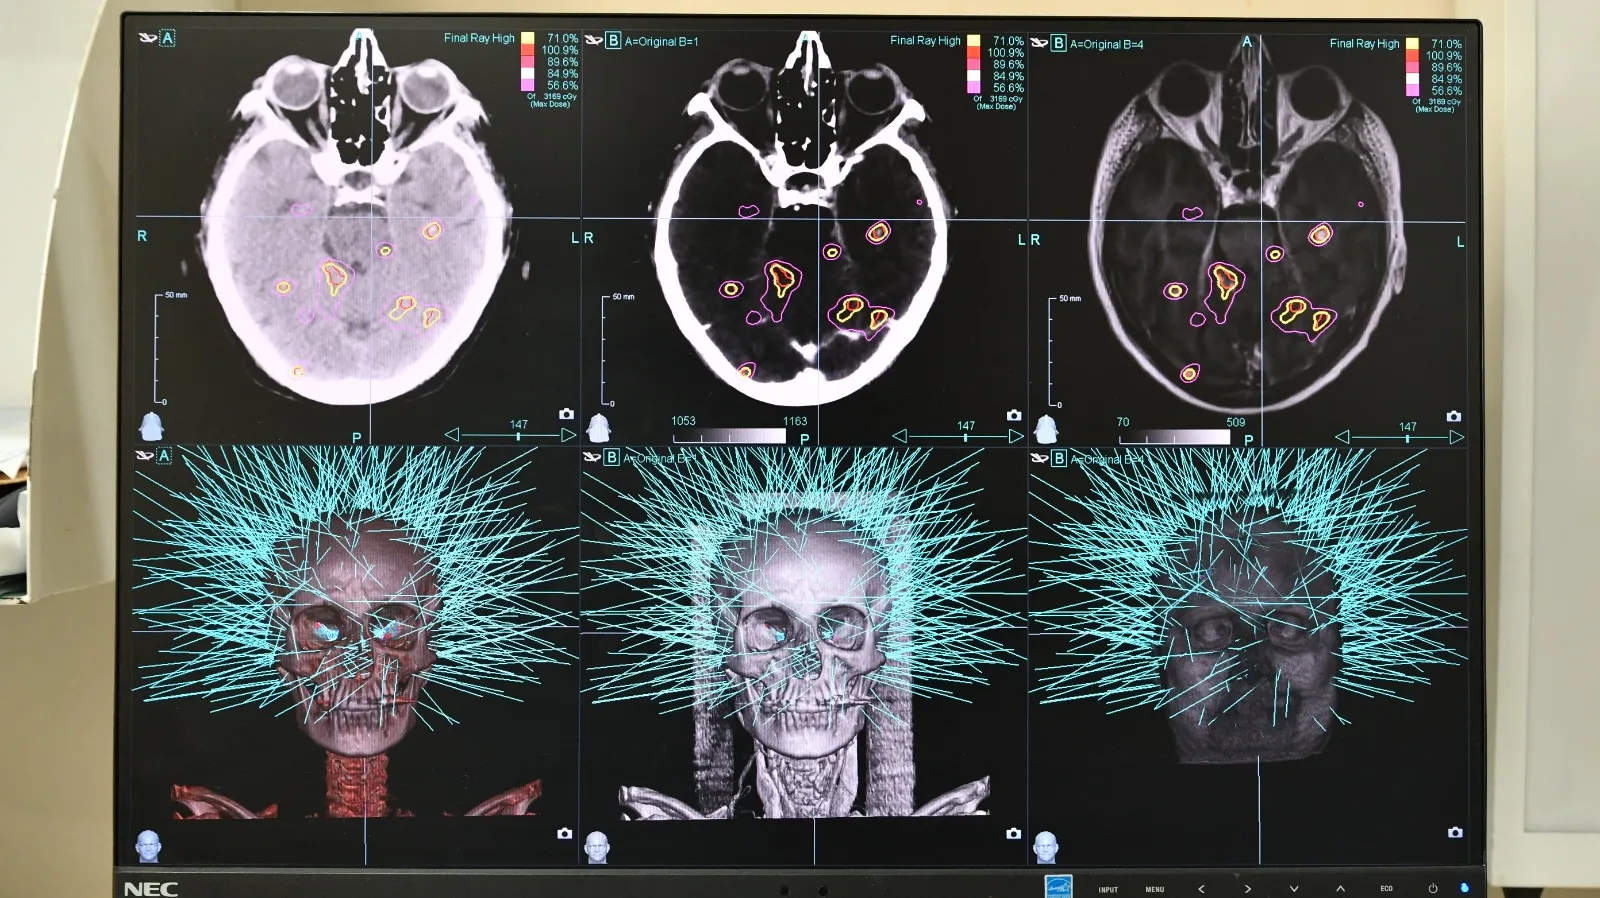Click head orientation icon in top-middle CT panel

click(598, 428)
